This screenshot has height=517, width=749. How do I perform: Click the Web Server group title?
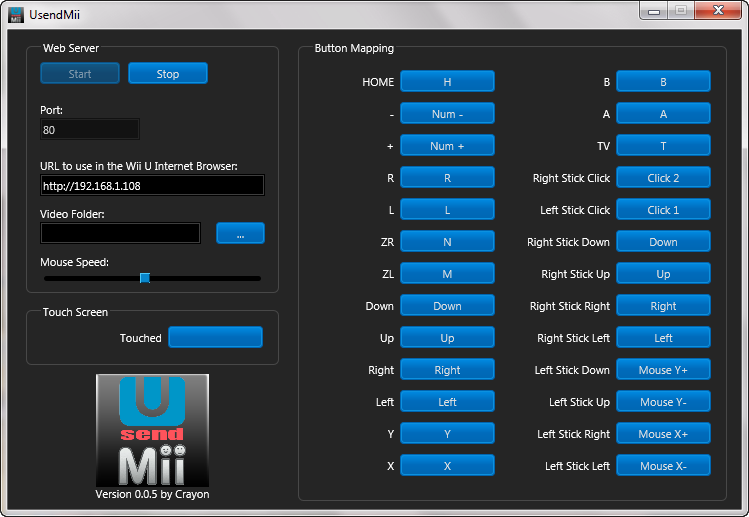tap(71, 48)
